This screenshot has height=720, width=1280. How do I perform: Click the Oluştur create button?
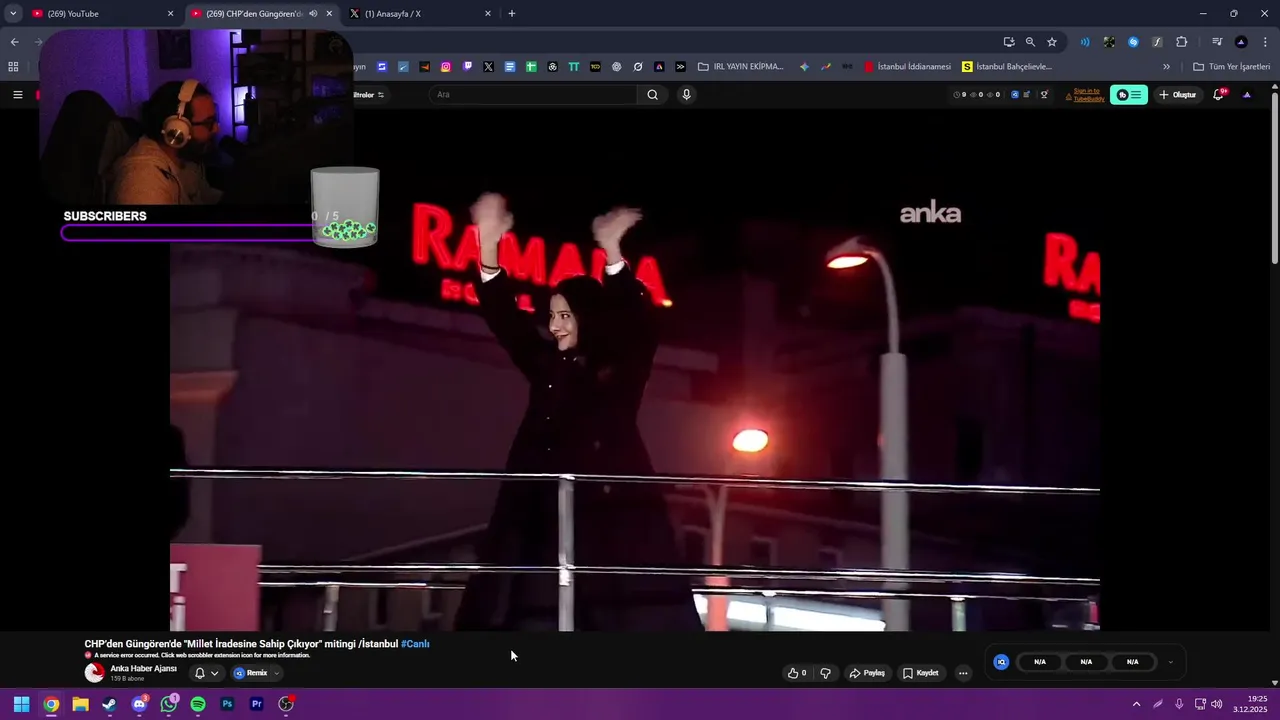coord(1178,95)
